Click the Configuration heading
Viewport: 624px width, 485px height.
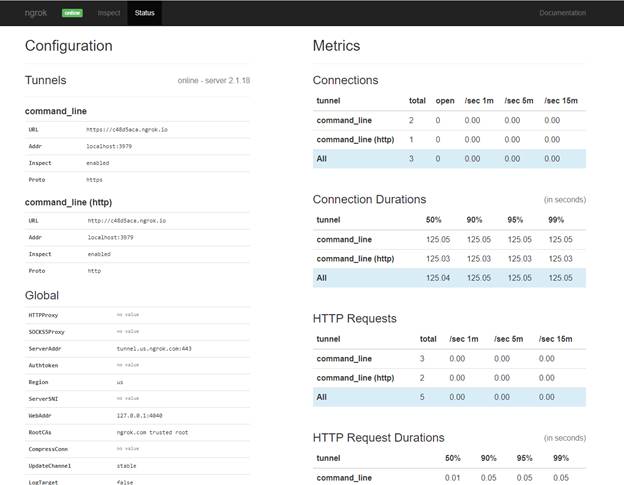pos(68,46)
